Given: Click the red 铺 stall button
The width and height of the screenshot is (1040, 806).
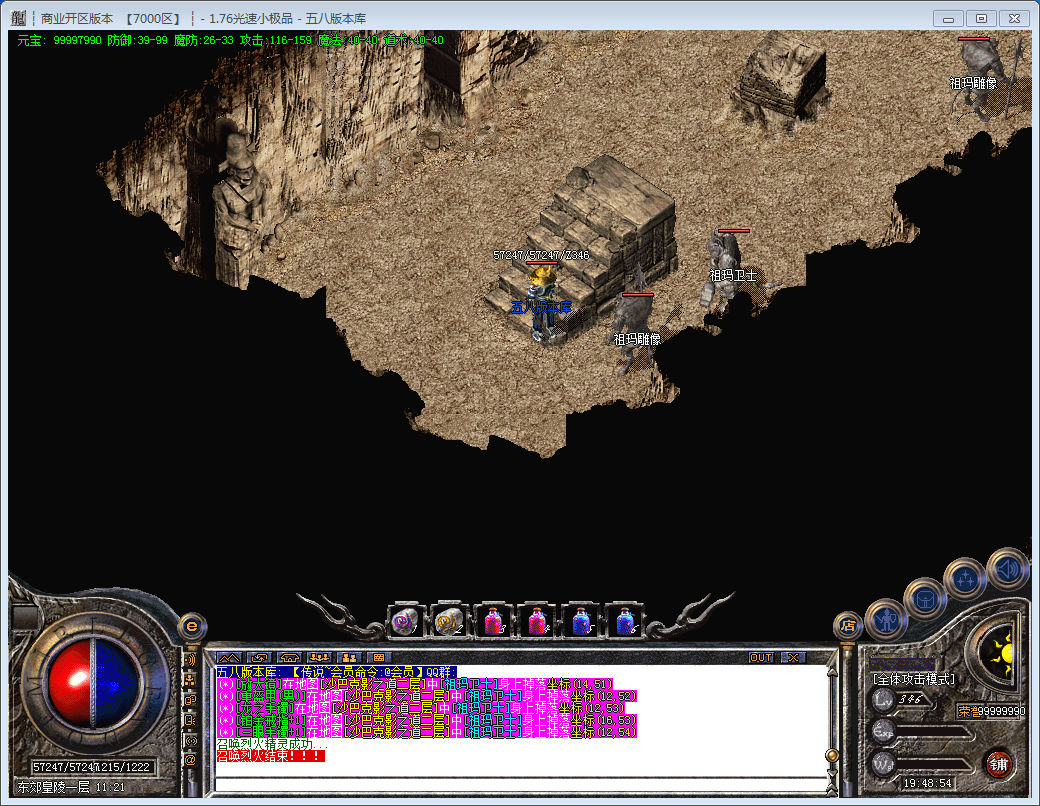Looking at the screenshot, I should click(x=998, y=764).
